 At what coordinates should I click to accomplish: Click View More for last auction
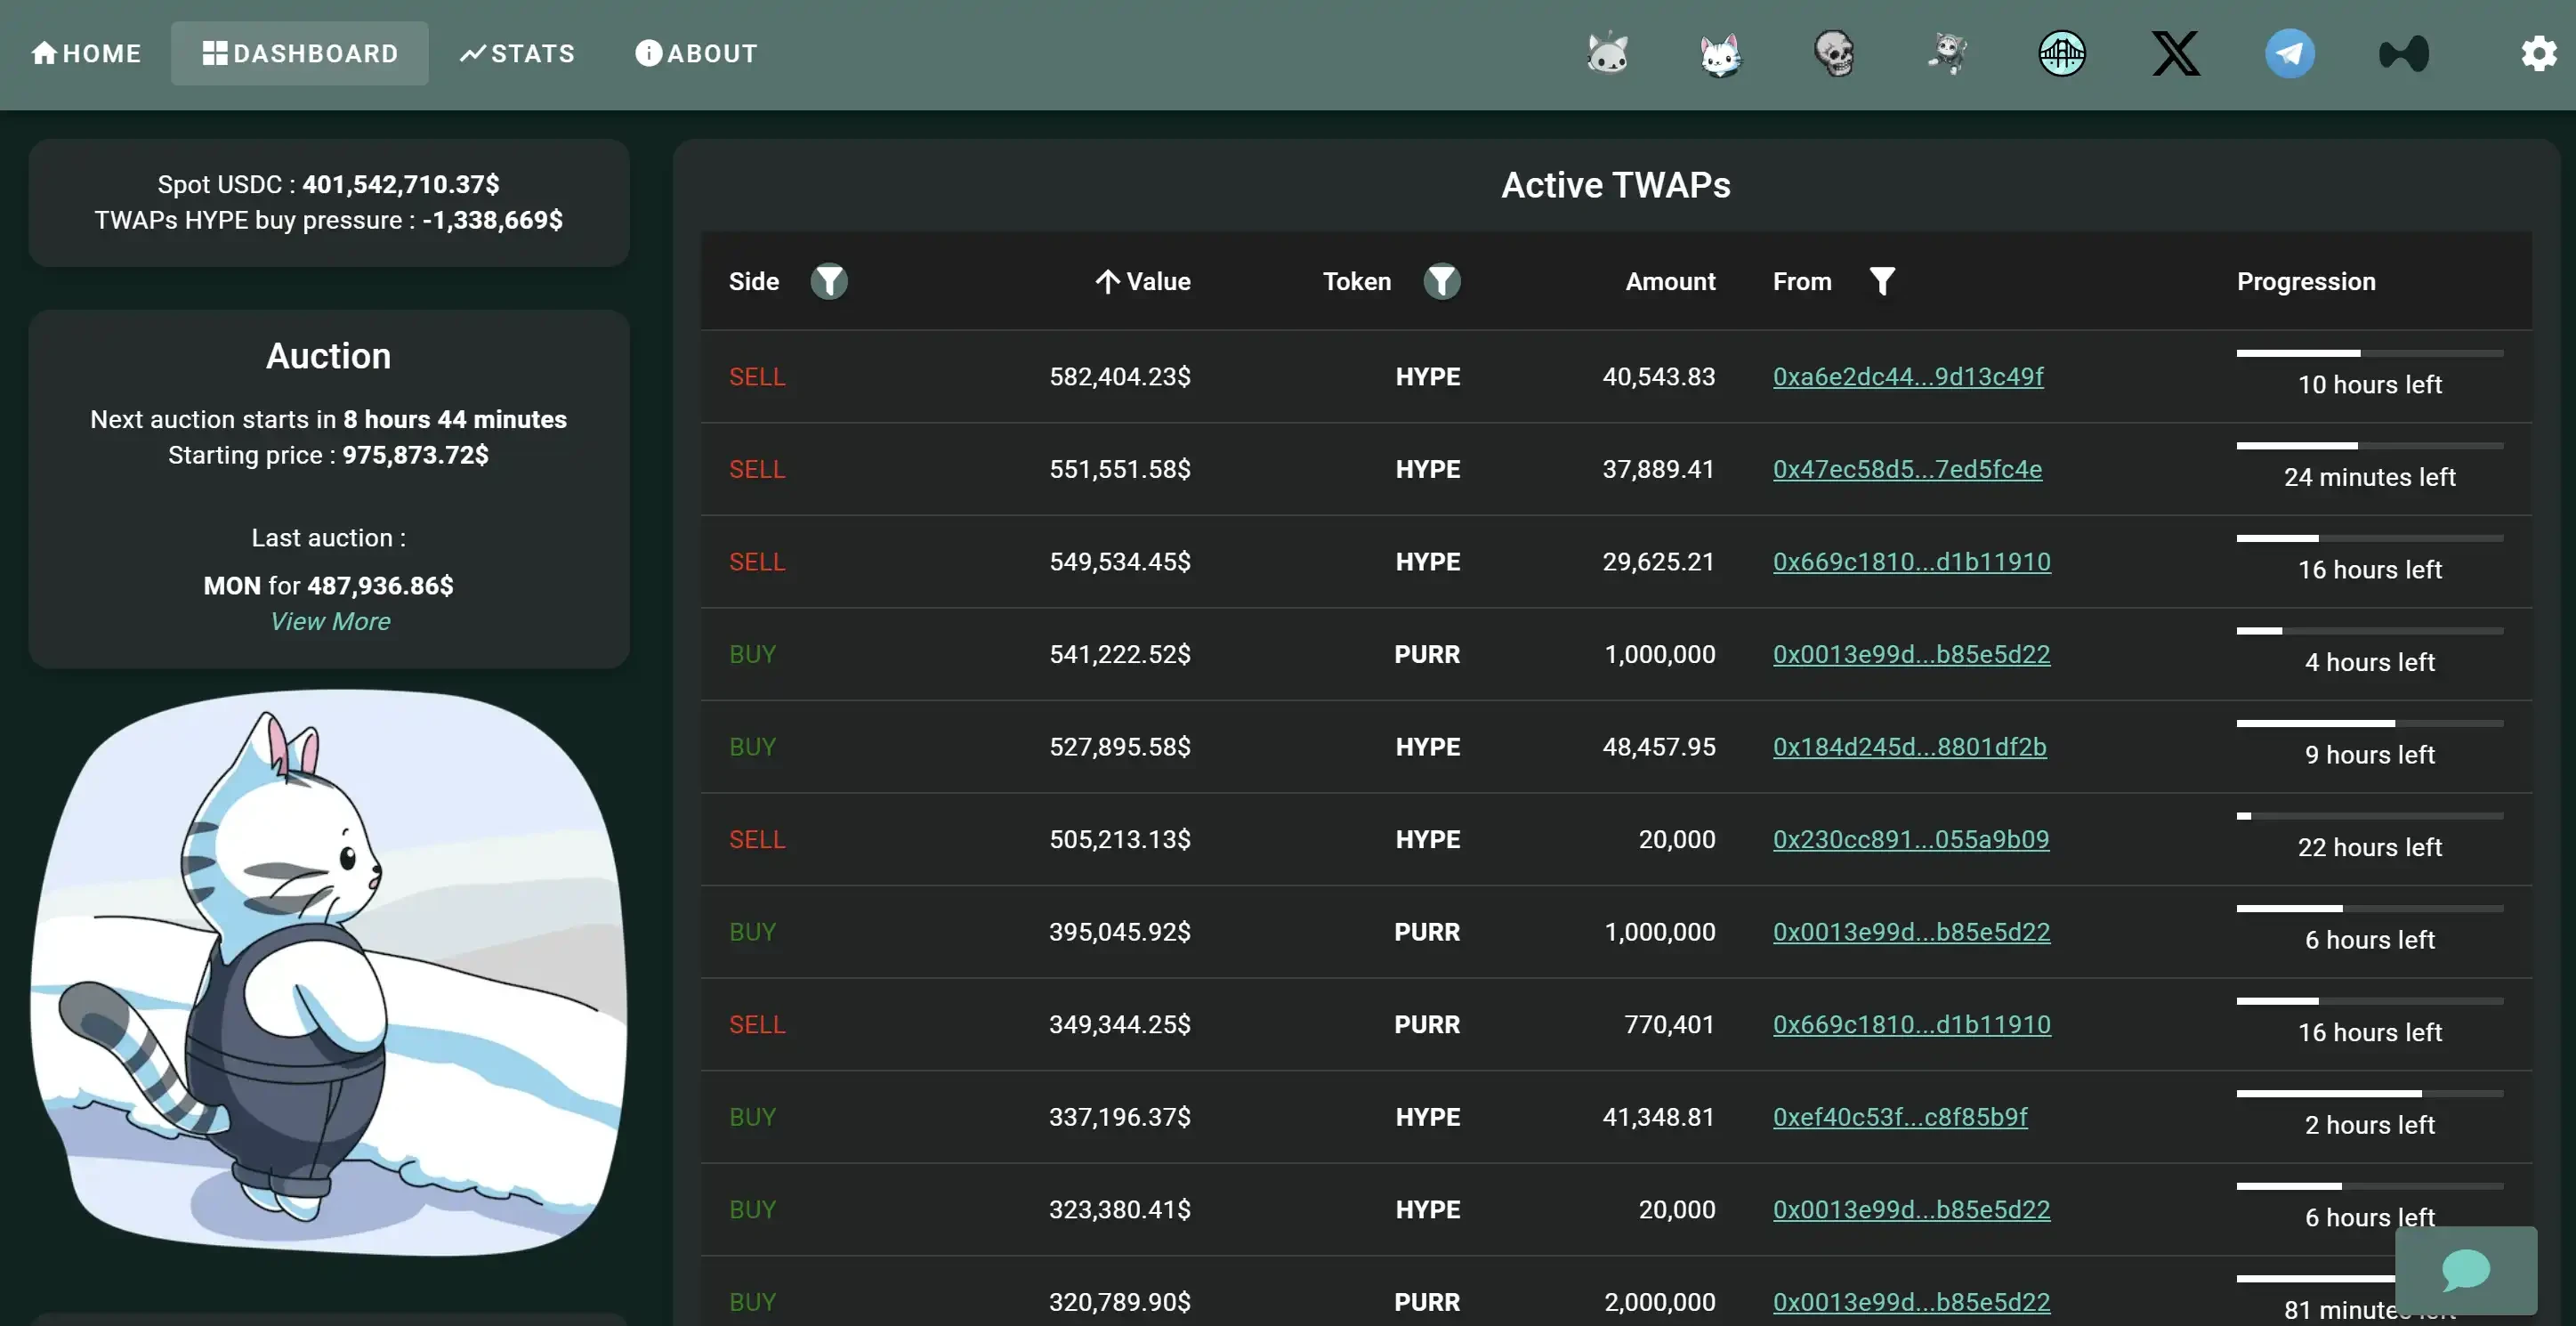pos(330,621)
